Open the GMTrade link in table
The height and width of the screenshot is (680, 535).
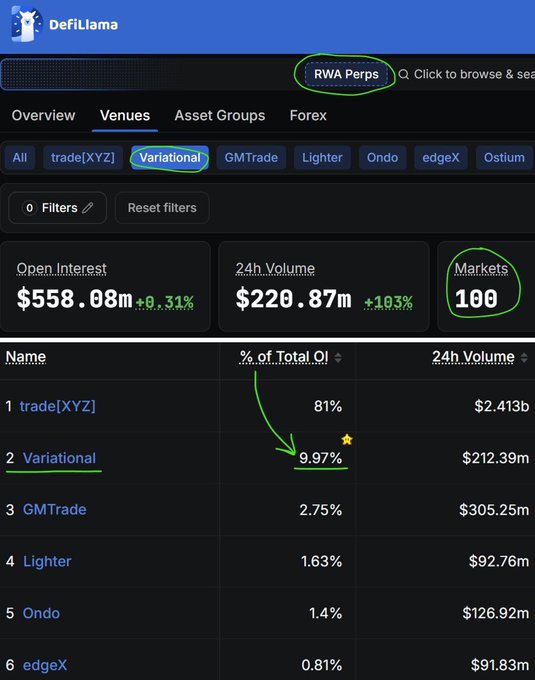[x=54, y=510]
